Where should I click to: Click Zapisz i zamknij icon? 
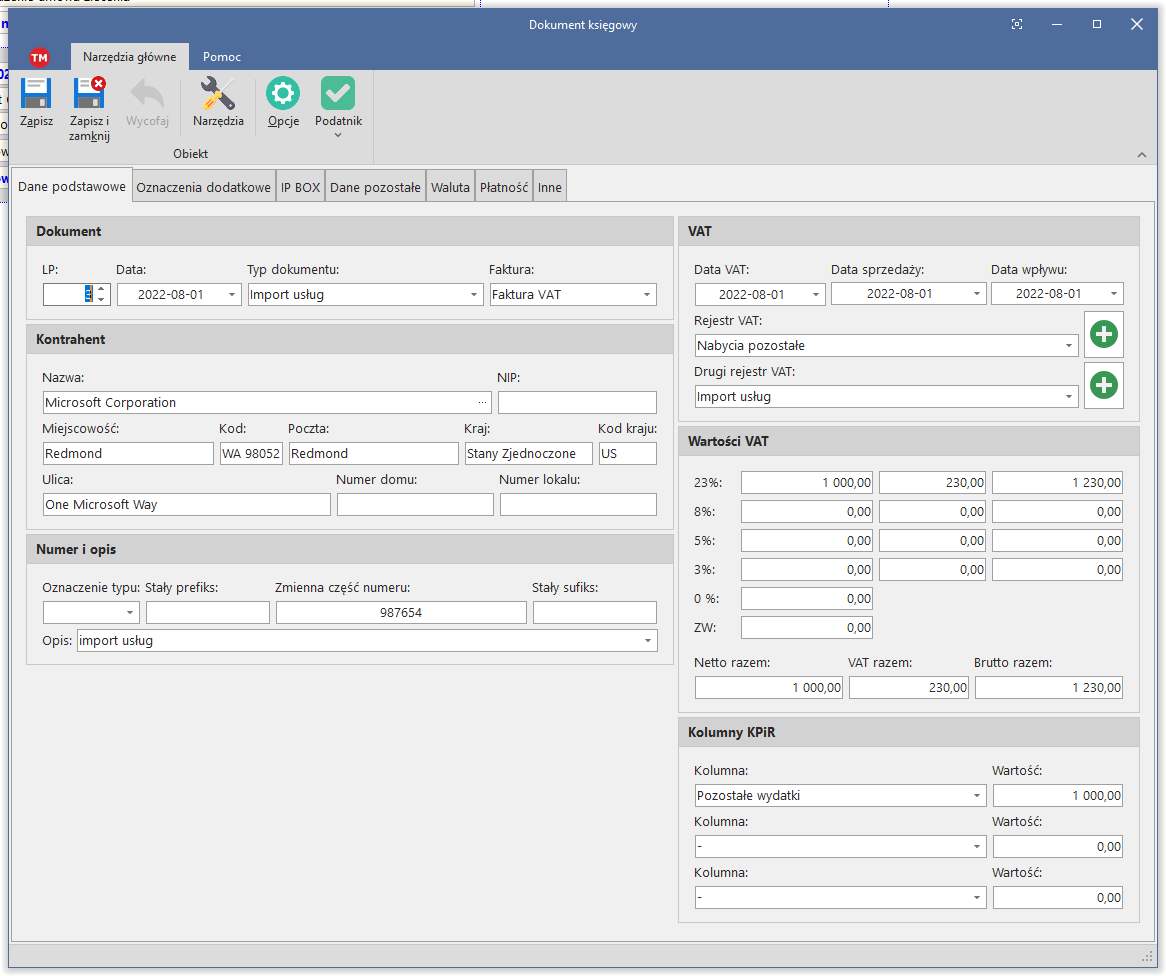[x=89, y=95]
